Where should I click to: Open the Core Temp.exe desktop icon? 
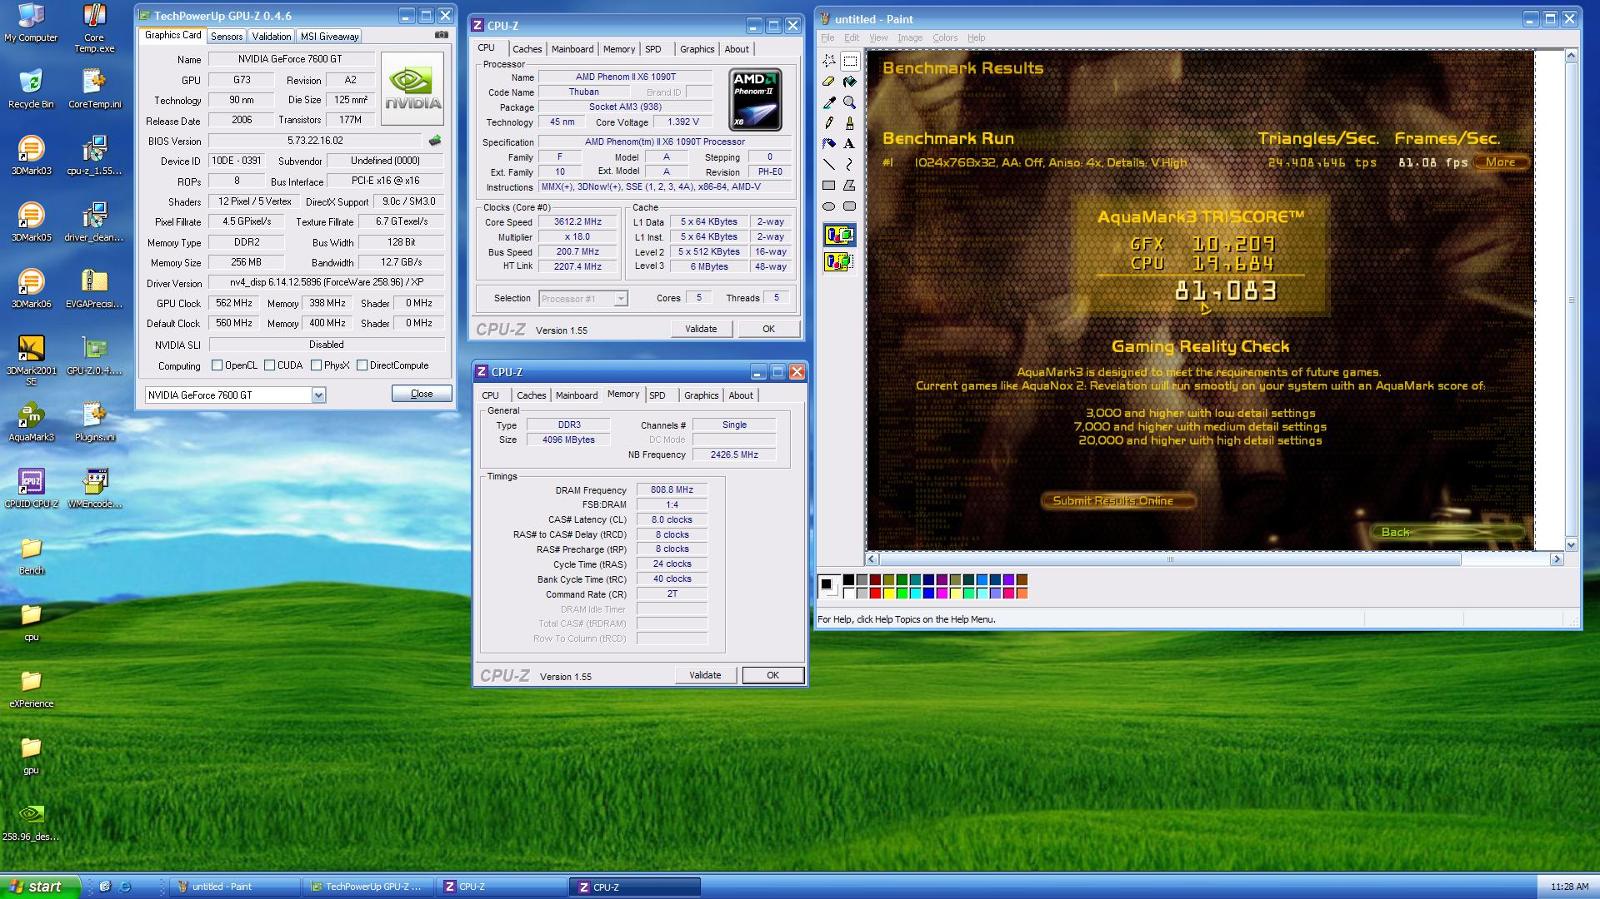[x=94, y=27]
